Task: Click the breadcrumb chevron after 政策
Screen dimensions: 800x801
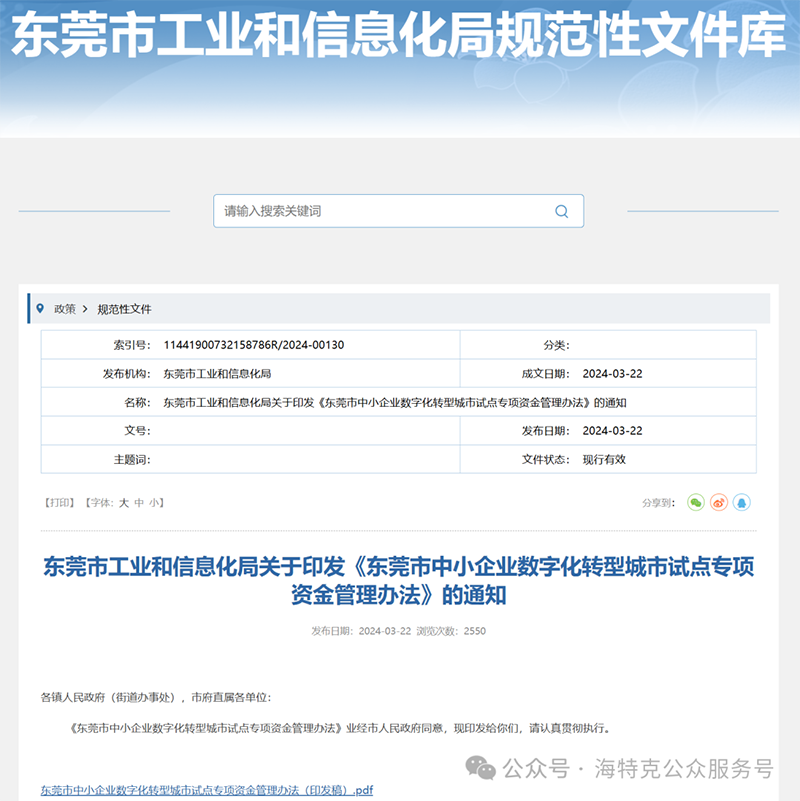Action: [x=86, y=309]
